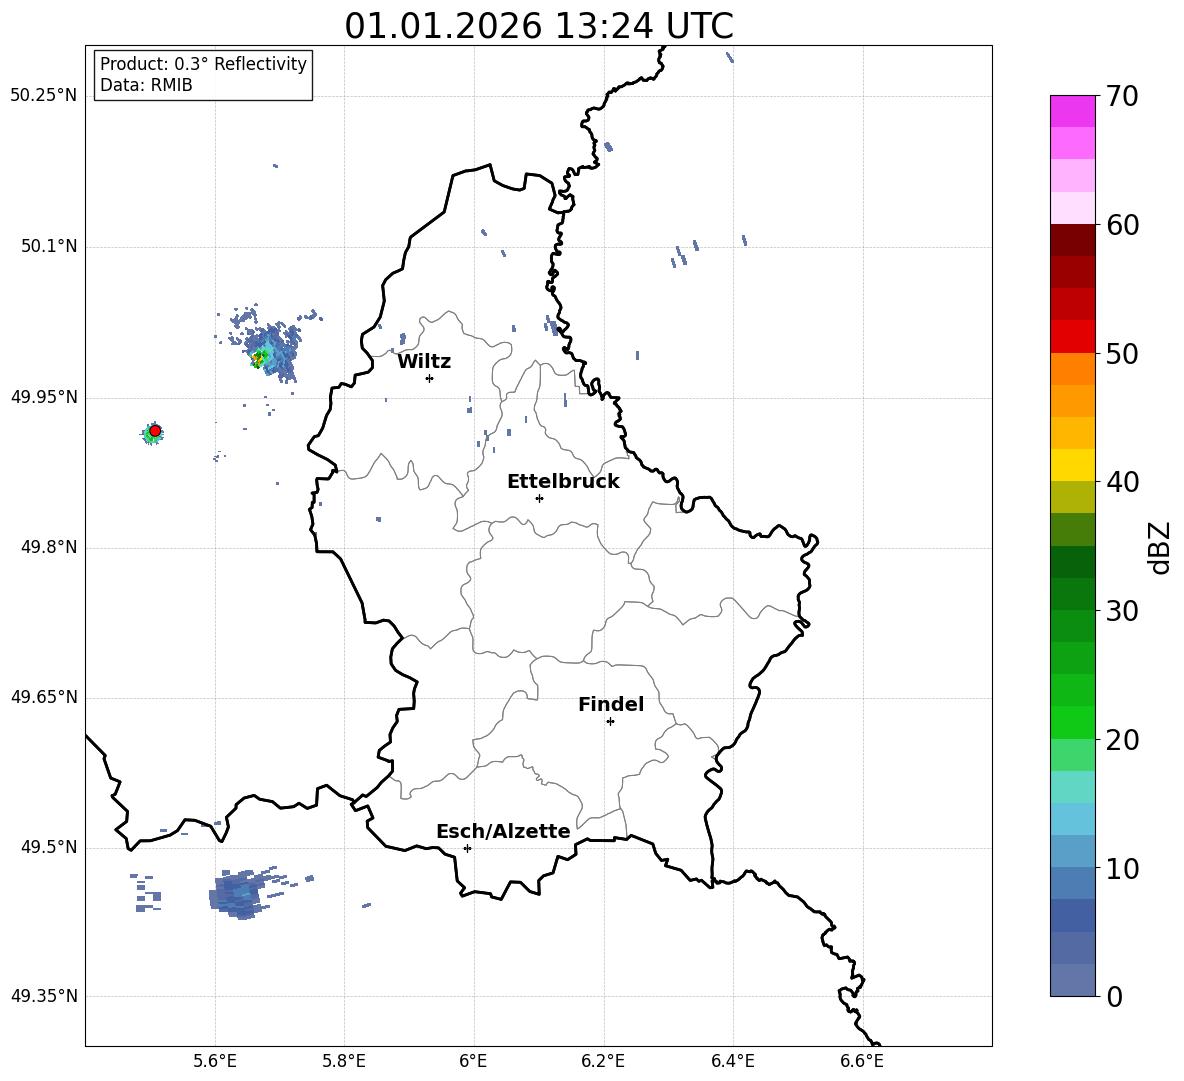Click the 50.25°N latitude label
The height and width of the screenshot is (1081, 1184).
click(44, 96)
